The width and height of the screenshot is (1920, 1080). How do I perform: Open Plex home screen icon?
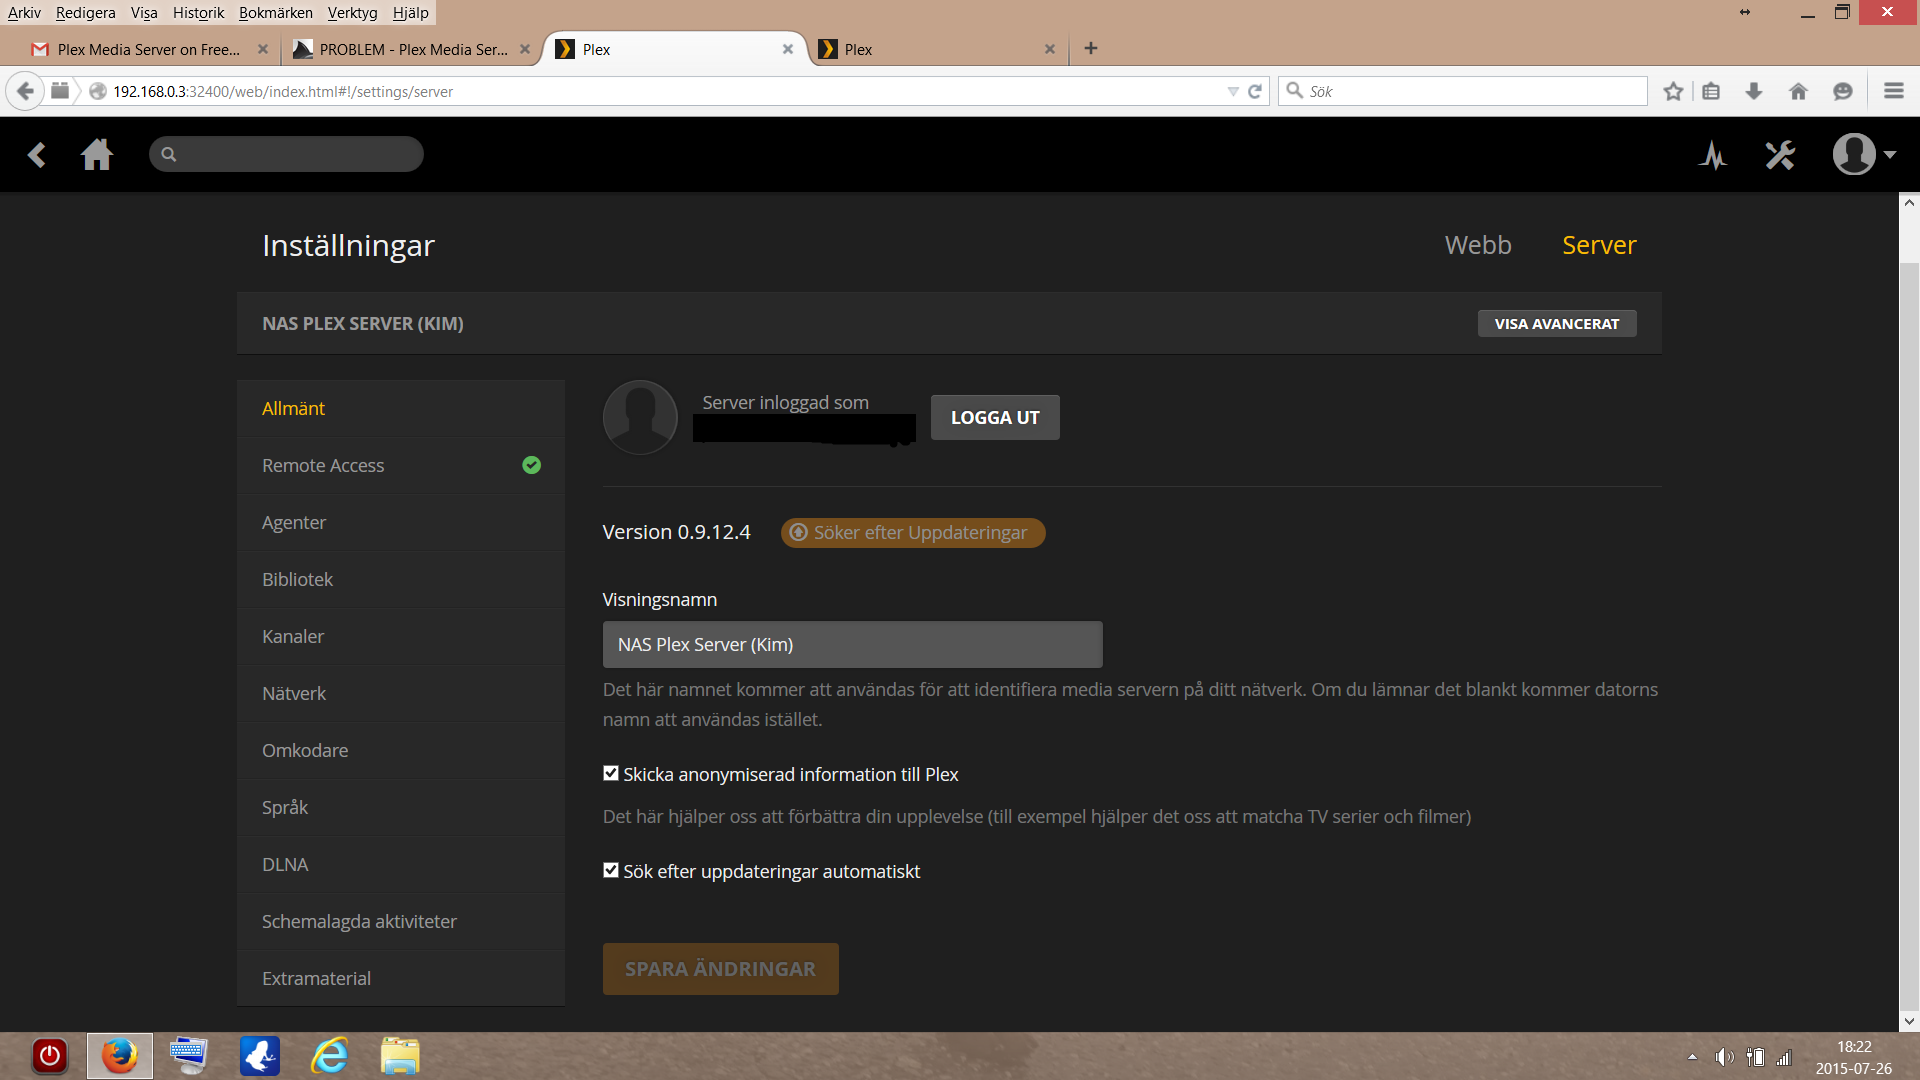point(97,155)
